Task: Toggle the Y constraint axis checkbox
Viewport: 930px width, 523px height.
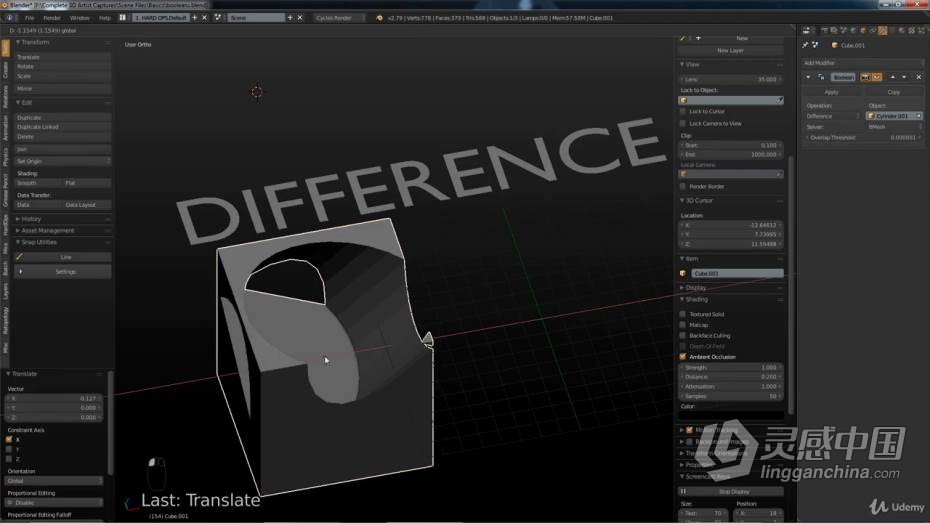Action: [9, 449]
